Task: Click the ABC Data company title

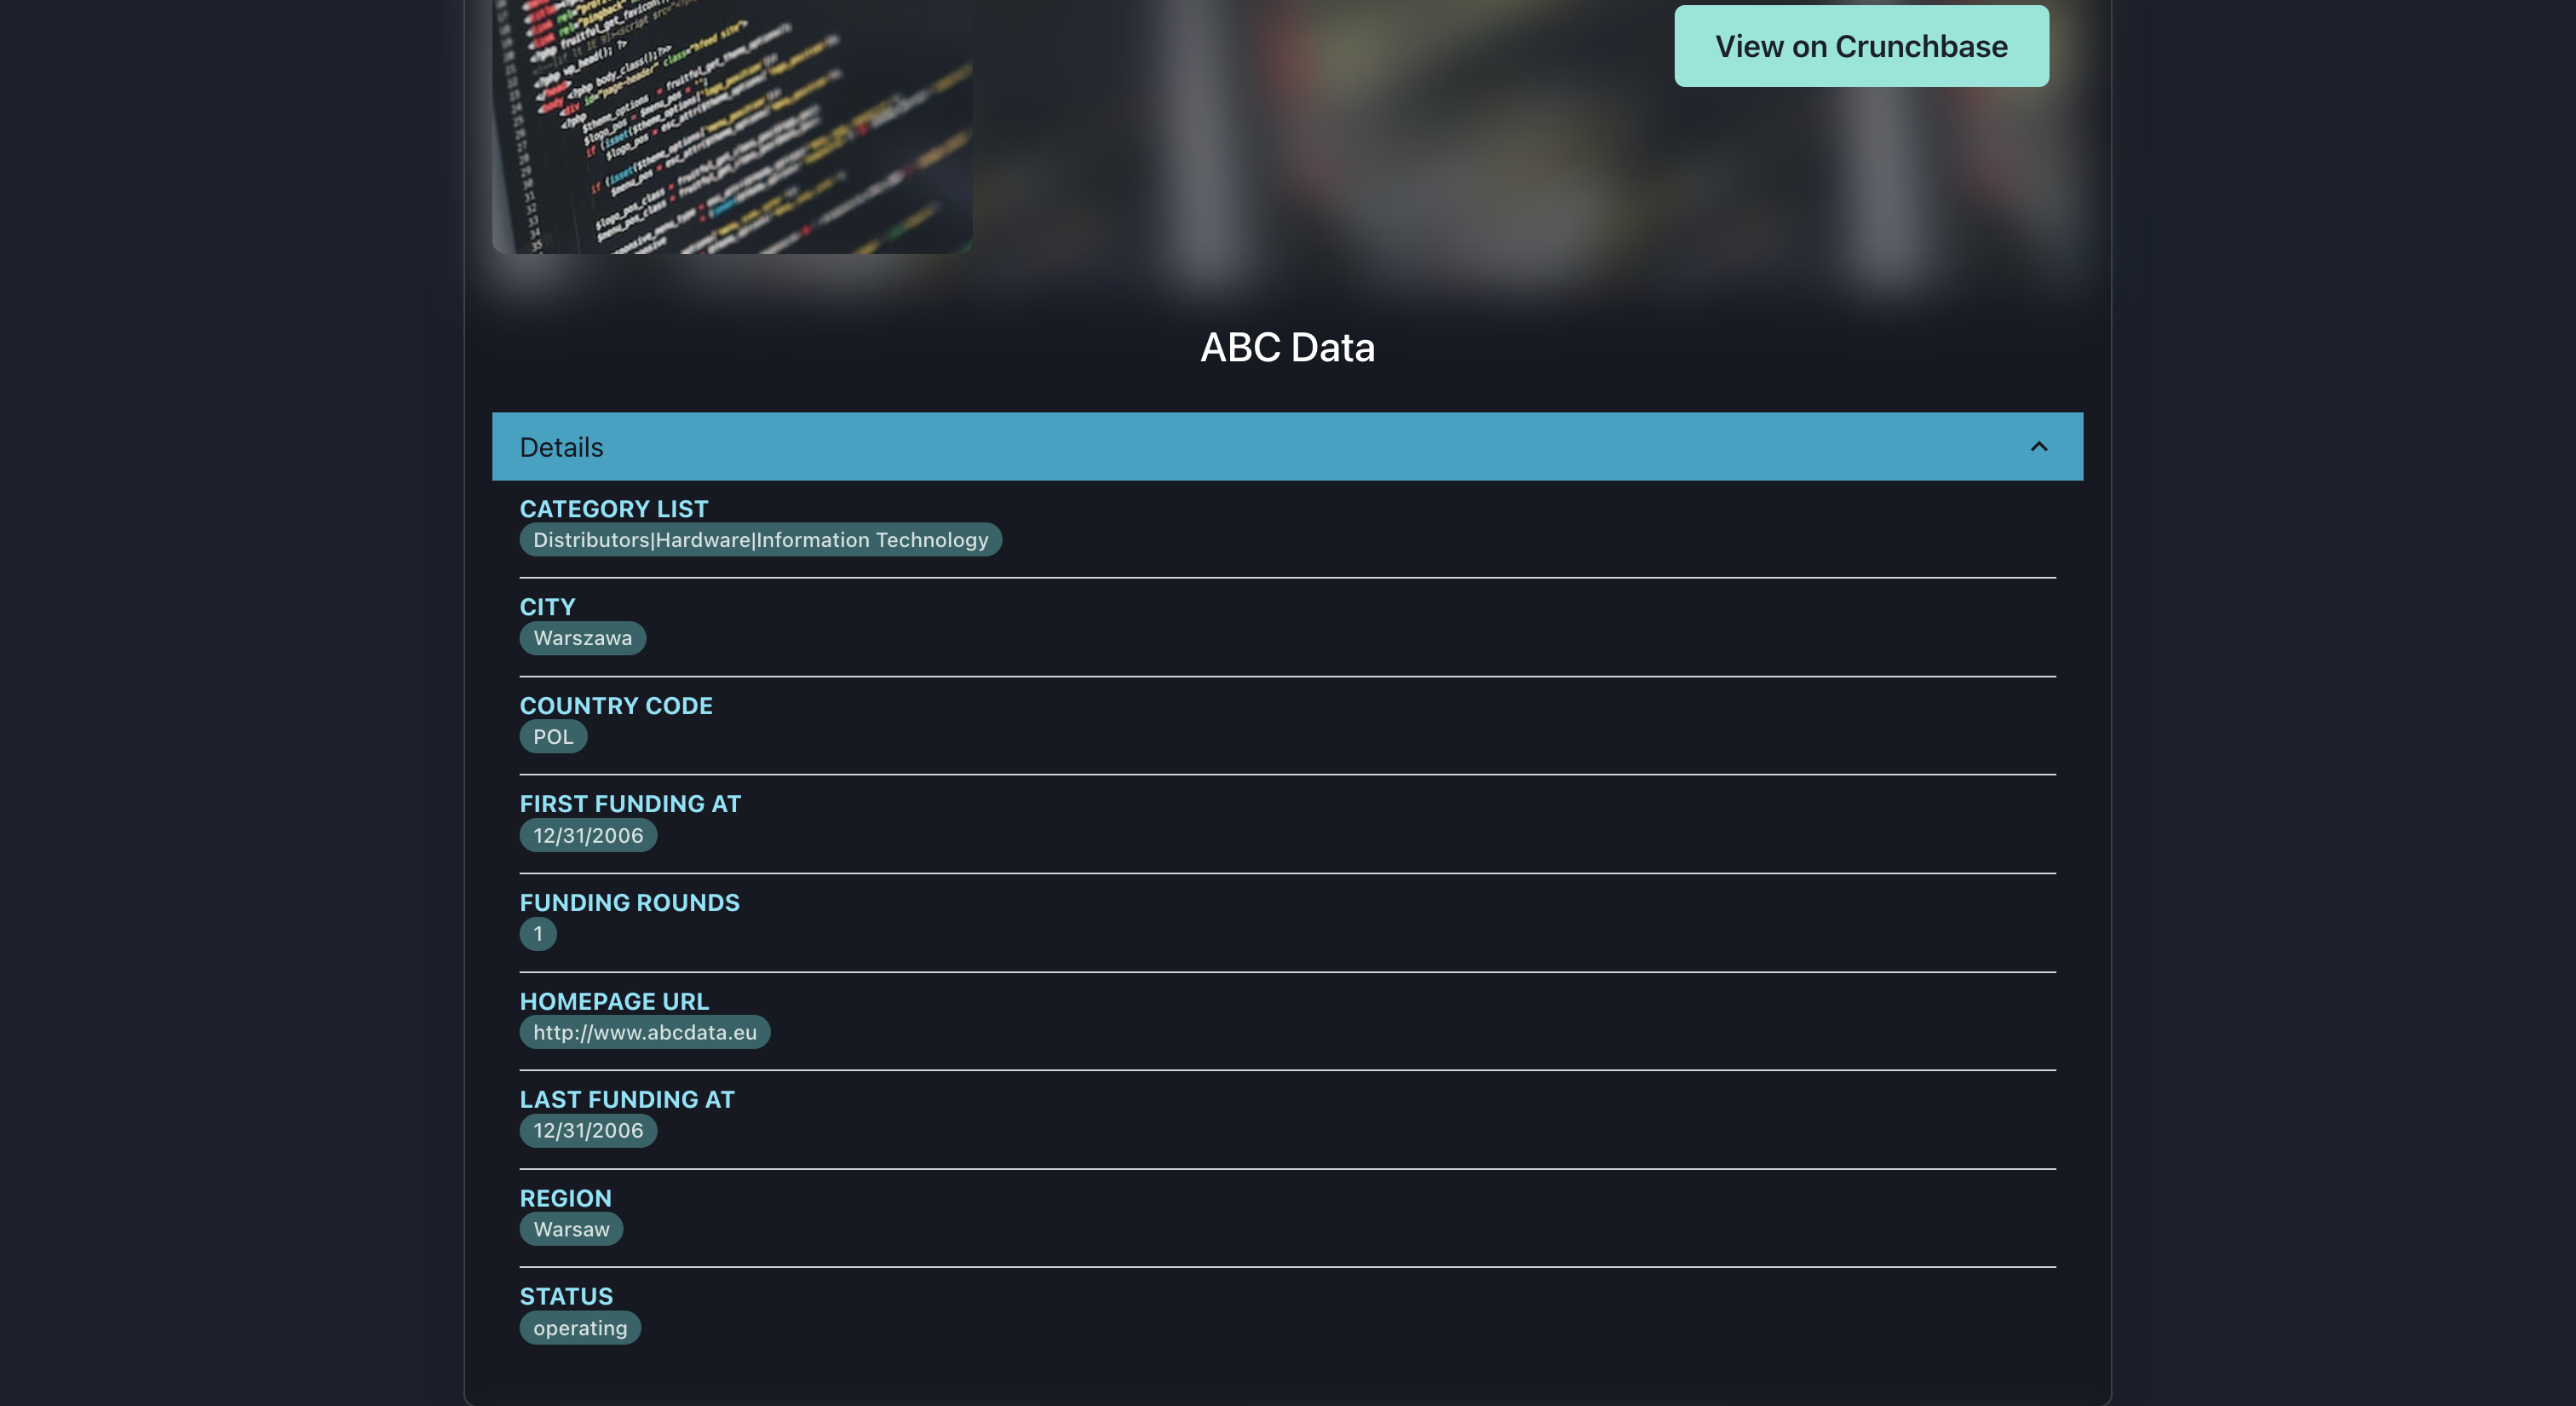Action: (x=1287, y=347)
